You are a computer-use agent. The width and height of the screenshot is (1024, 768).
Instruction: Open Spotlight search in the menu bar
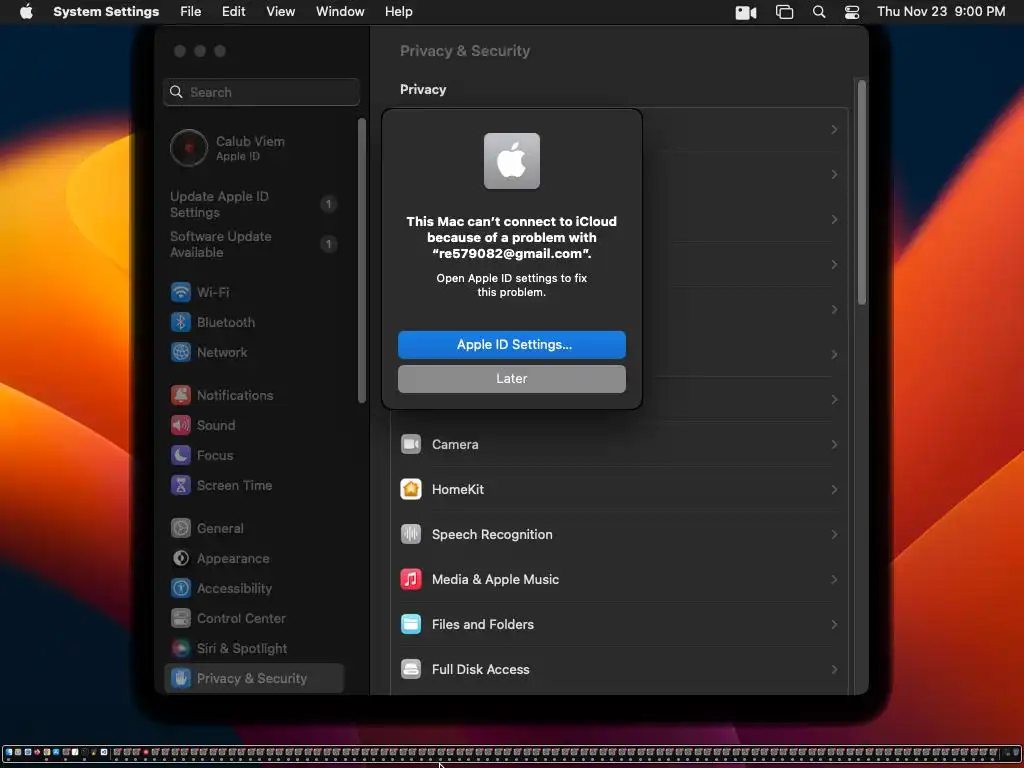[x=819, y=12]
